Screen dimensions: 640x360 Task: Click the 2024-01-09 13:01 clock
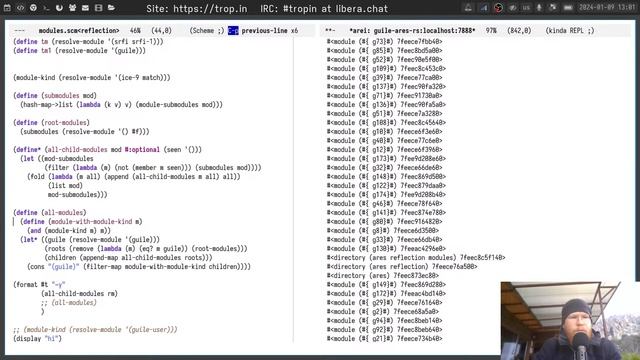pos(607,8)
